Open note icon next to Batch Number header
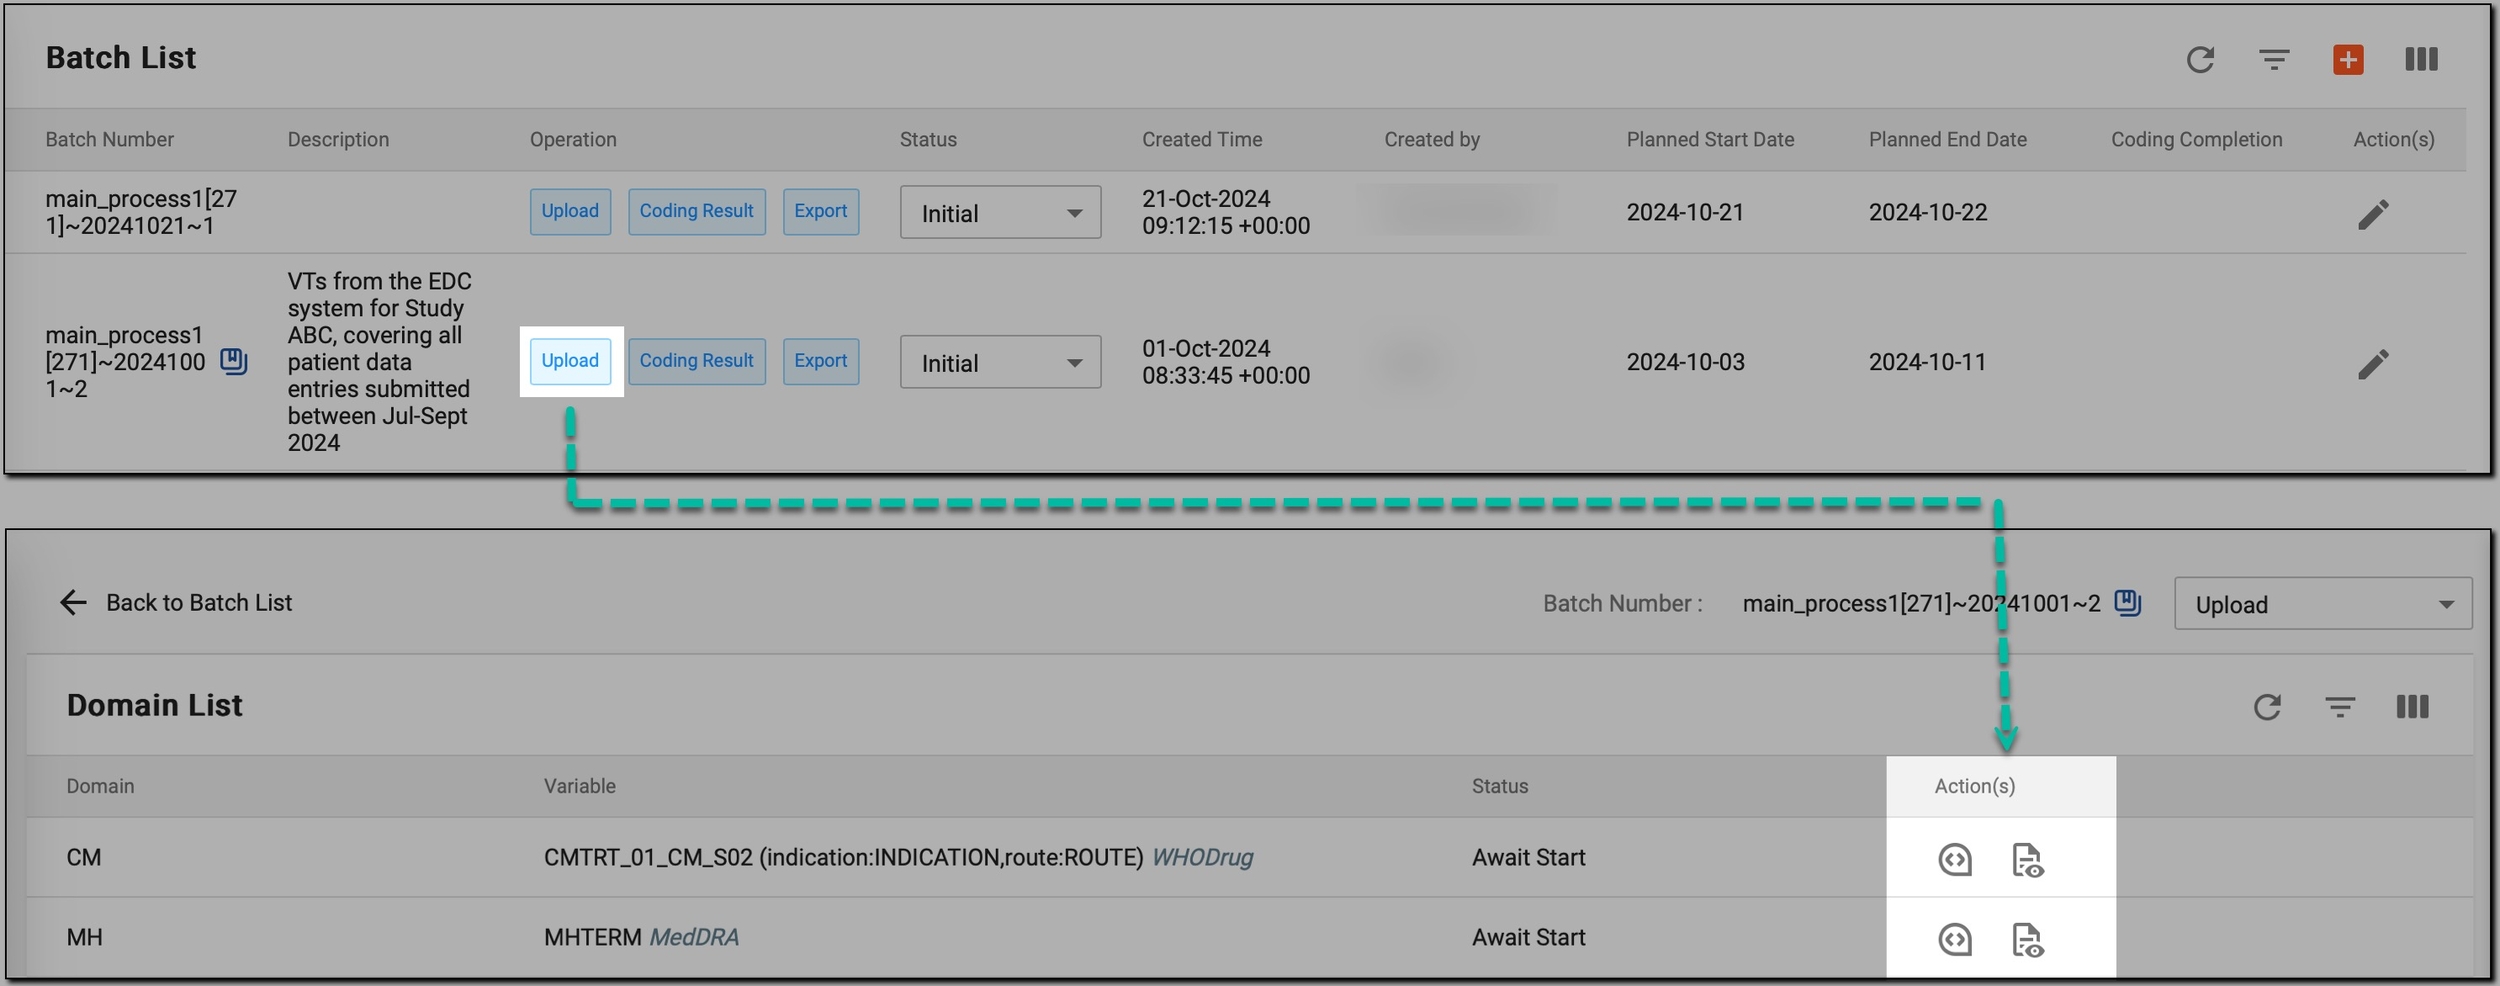Image resolution: width=2500 pixels, height=986 pixels. click(x=2127, y=603)
